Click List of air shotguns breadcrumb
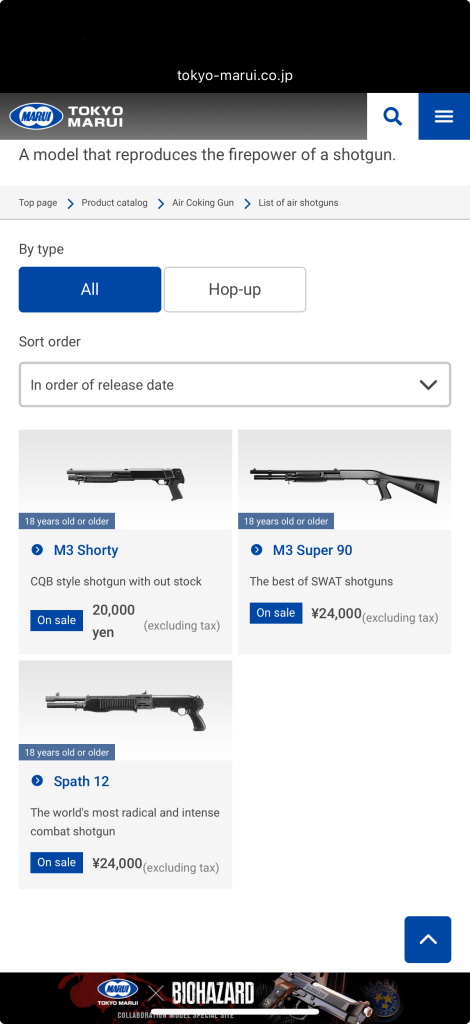This screenshot has height=1024, width=470. [x=298, y=202]
